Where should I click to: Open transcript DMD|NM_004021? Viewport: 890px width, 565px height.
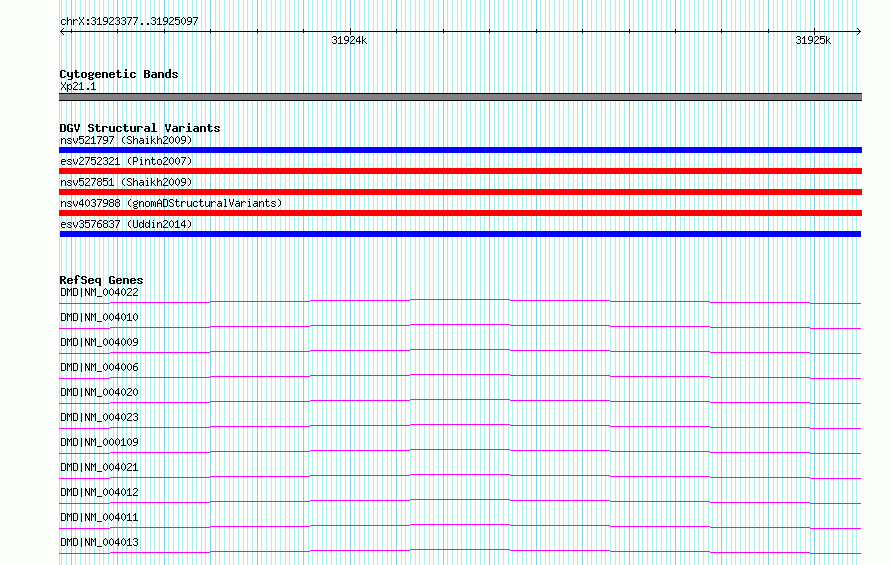(99, 467)
